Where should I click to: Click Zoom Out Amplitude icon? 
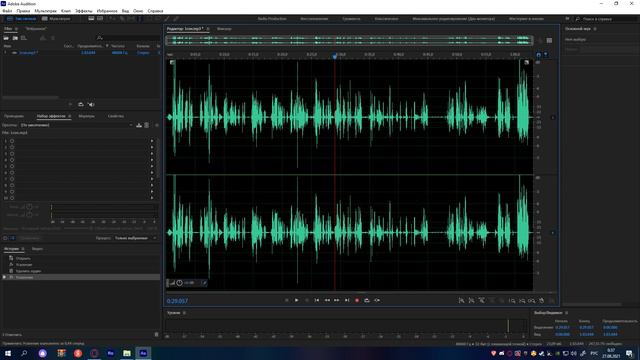[x=471, y=301]
